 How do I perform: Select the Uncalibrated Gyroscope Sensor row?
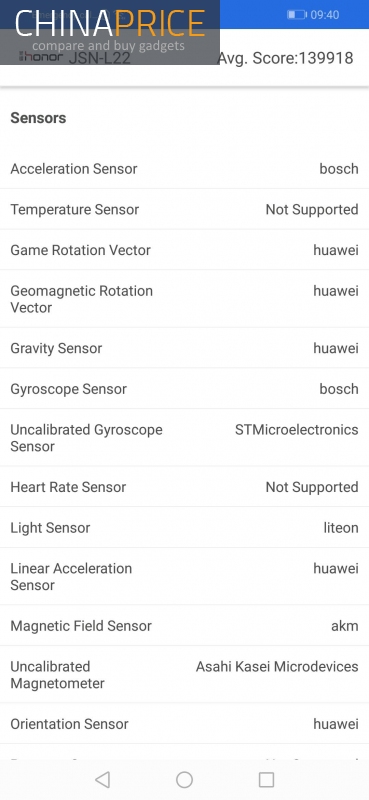[184, 438]
